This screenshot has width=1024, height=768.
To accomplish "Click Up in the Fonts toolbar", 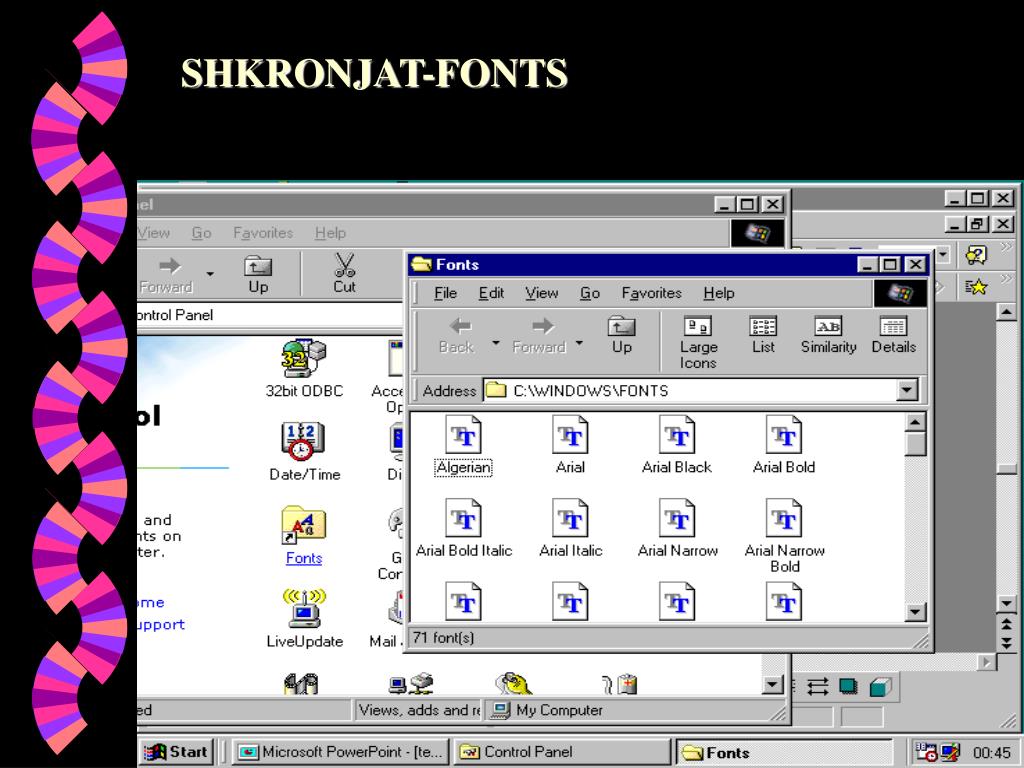I will pos(622,336).
